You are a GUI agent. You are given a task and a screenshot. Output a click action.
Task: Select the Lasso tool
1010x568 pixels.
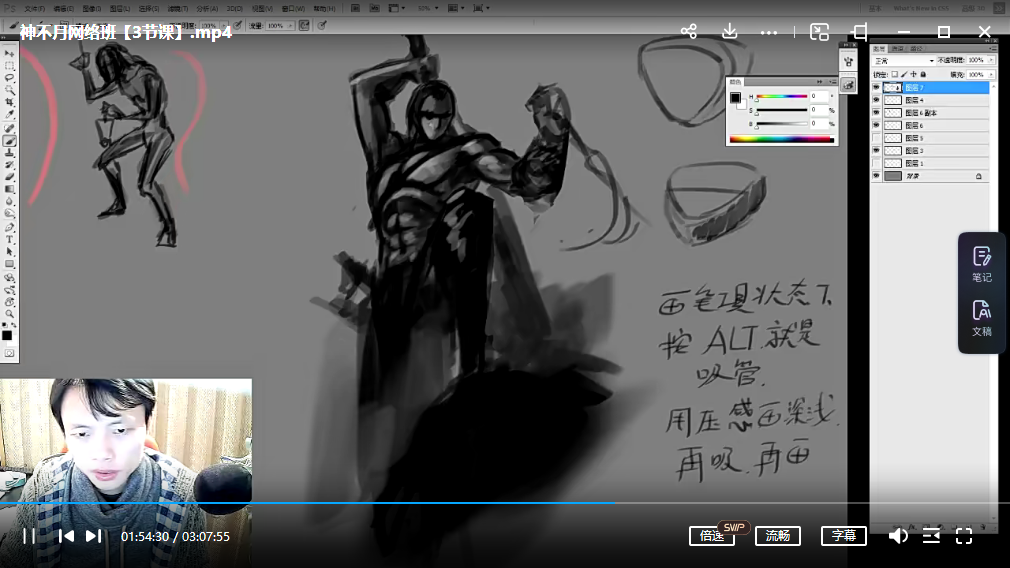point(9,78)
